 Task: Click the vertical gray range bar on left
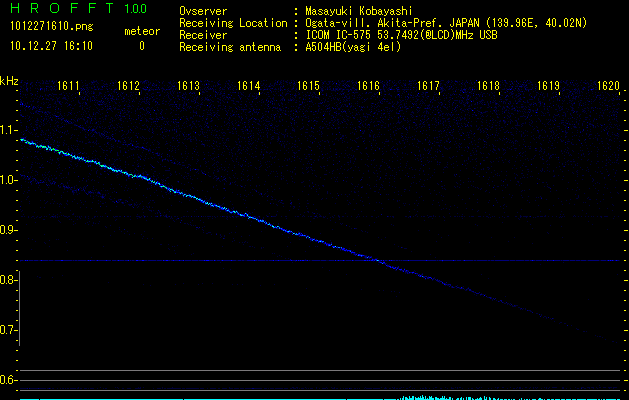point(20,308)
